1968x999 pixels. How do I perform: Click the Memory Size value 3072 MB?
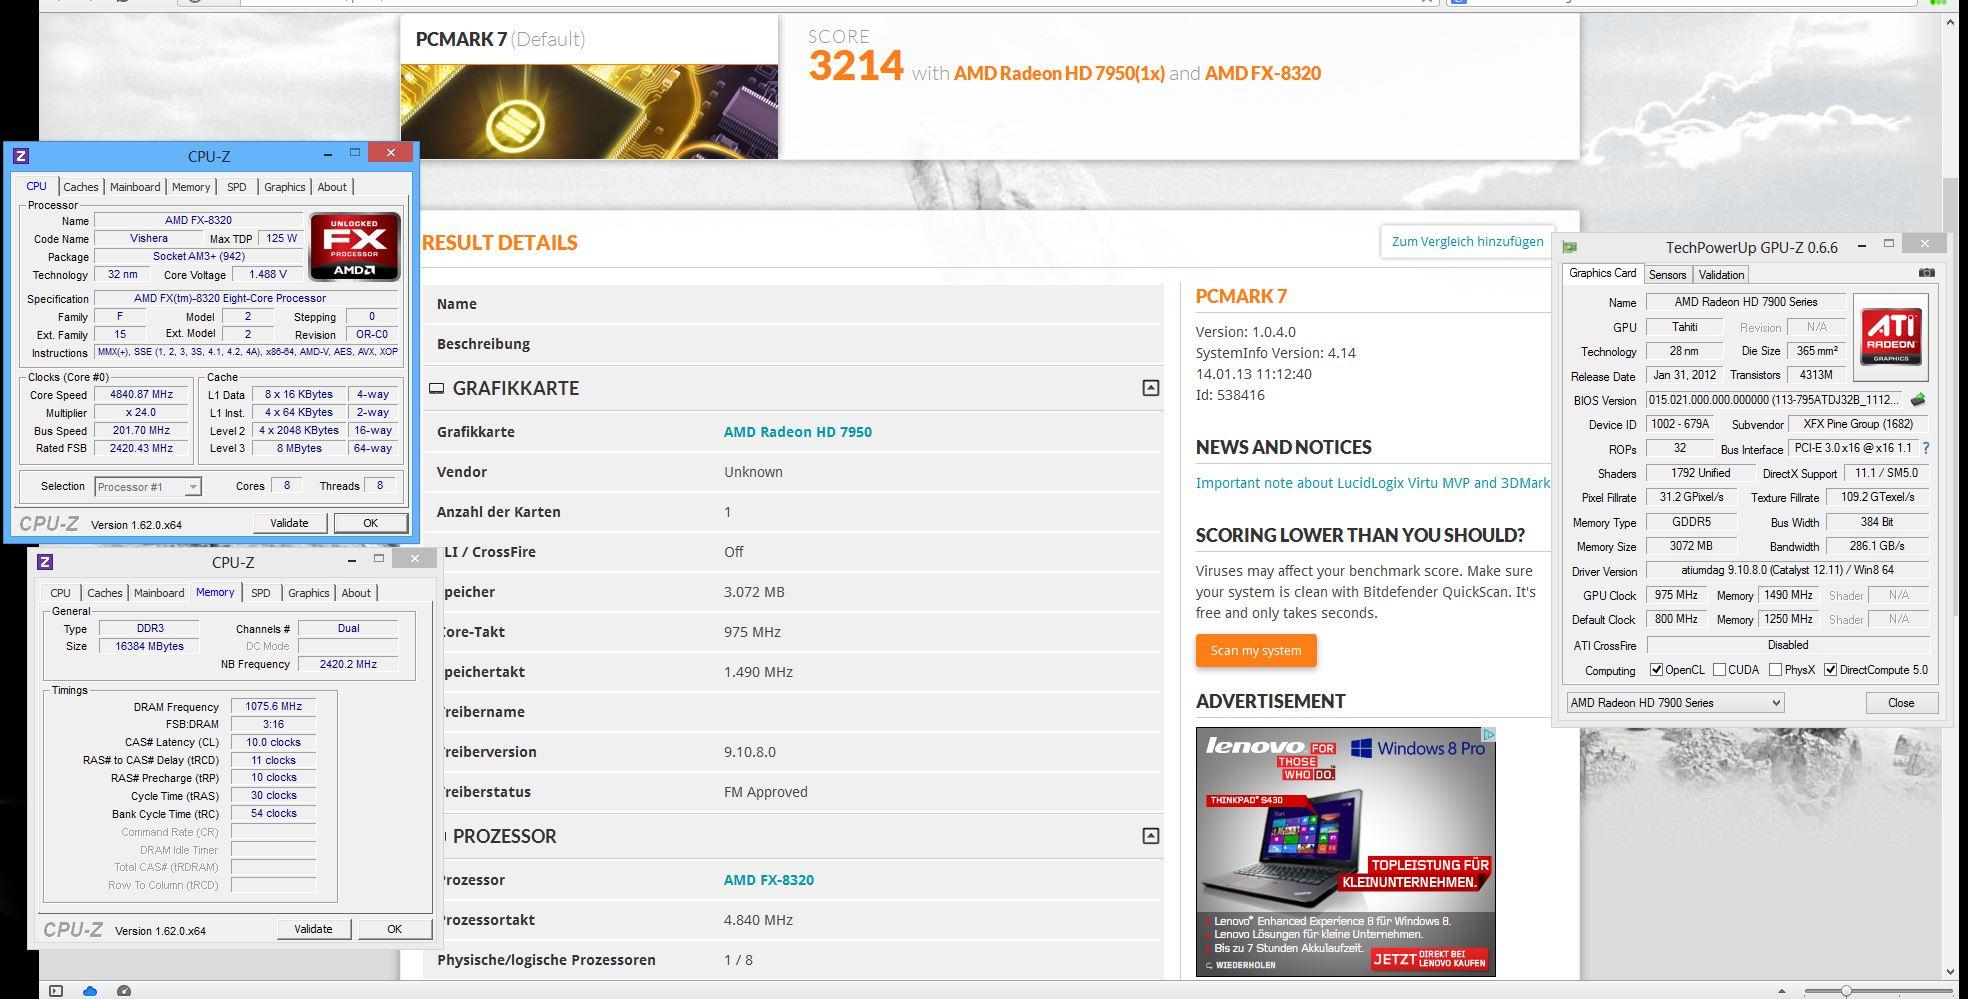(1691, 546)
